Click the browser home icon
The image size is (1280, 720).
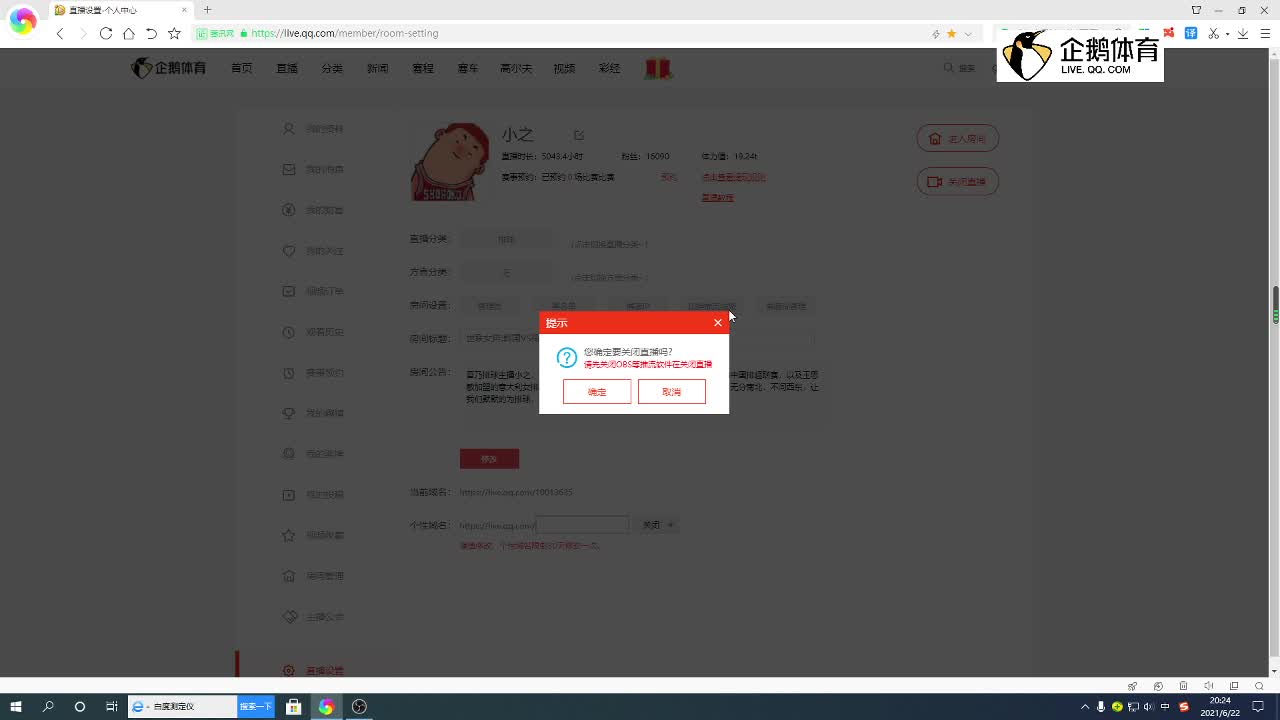point(128,33)
